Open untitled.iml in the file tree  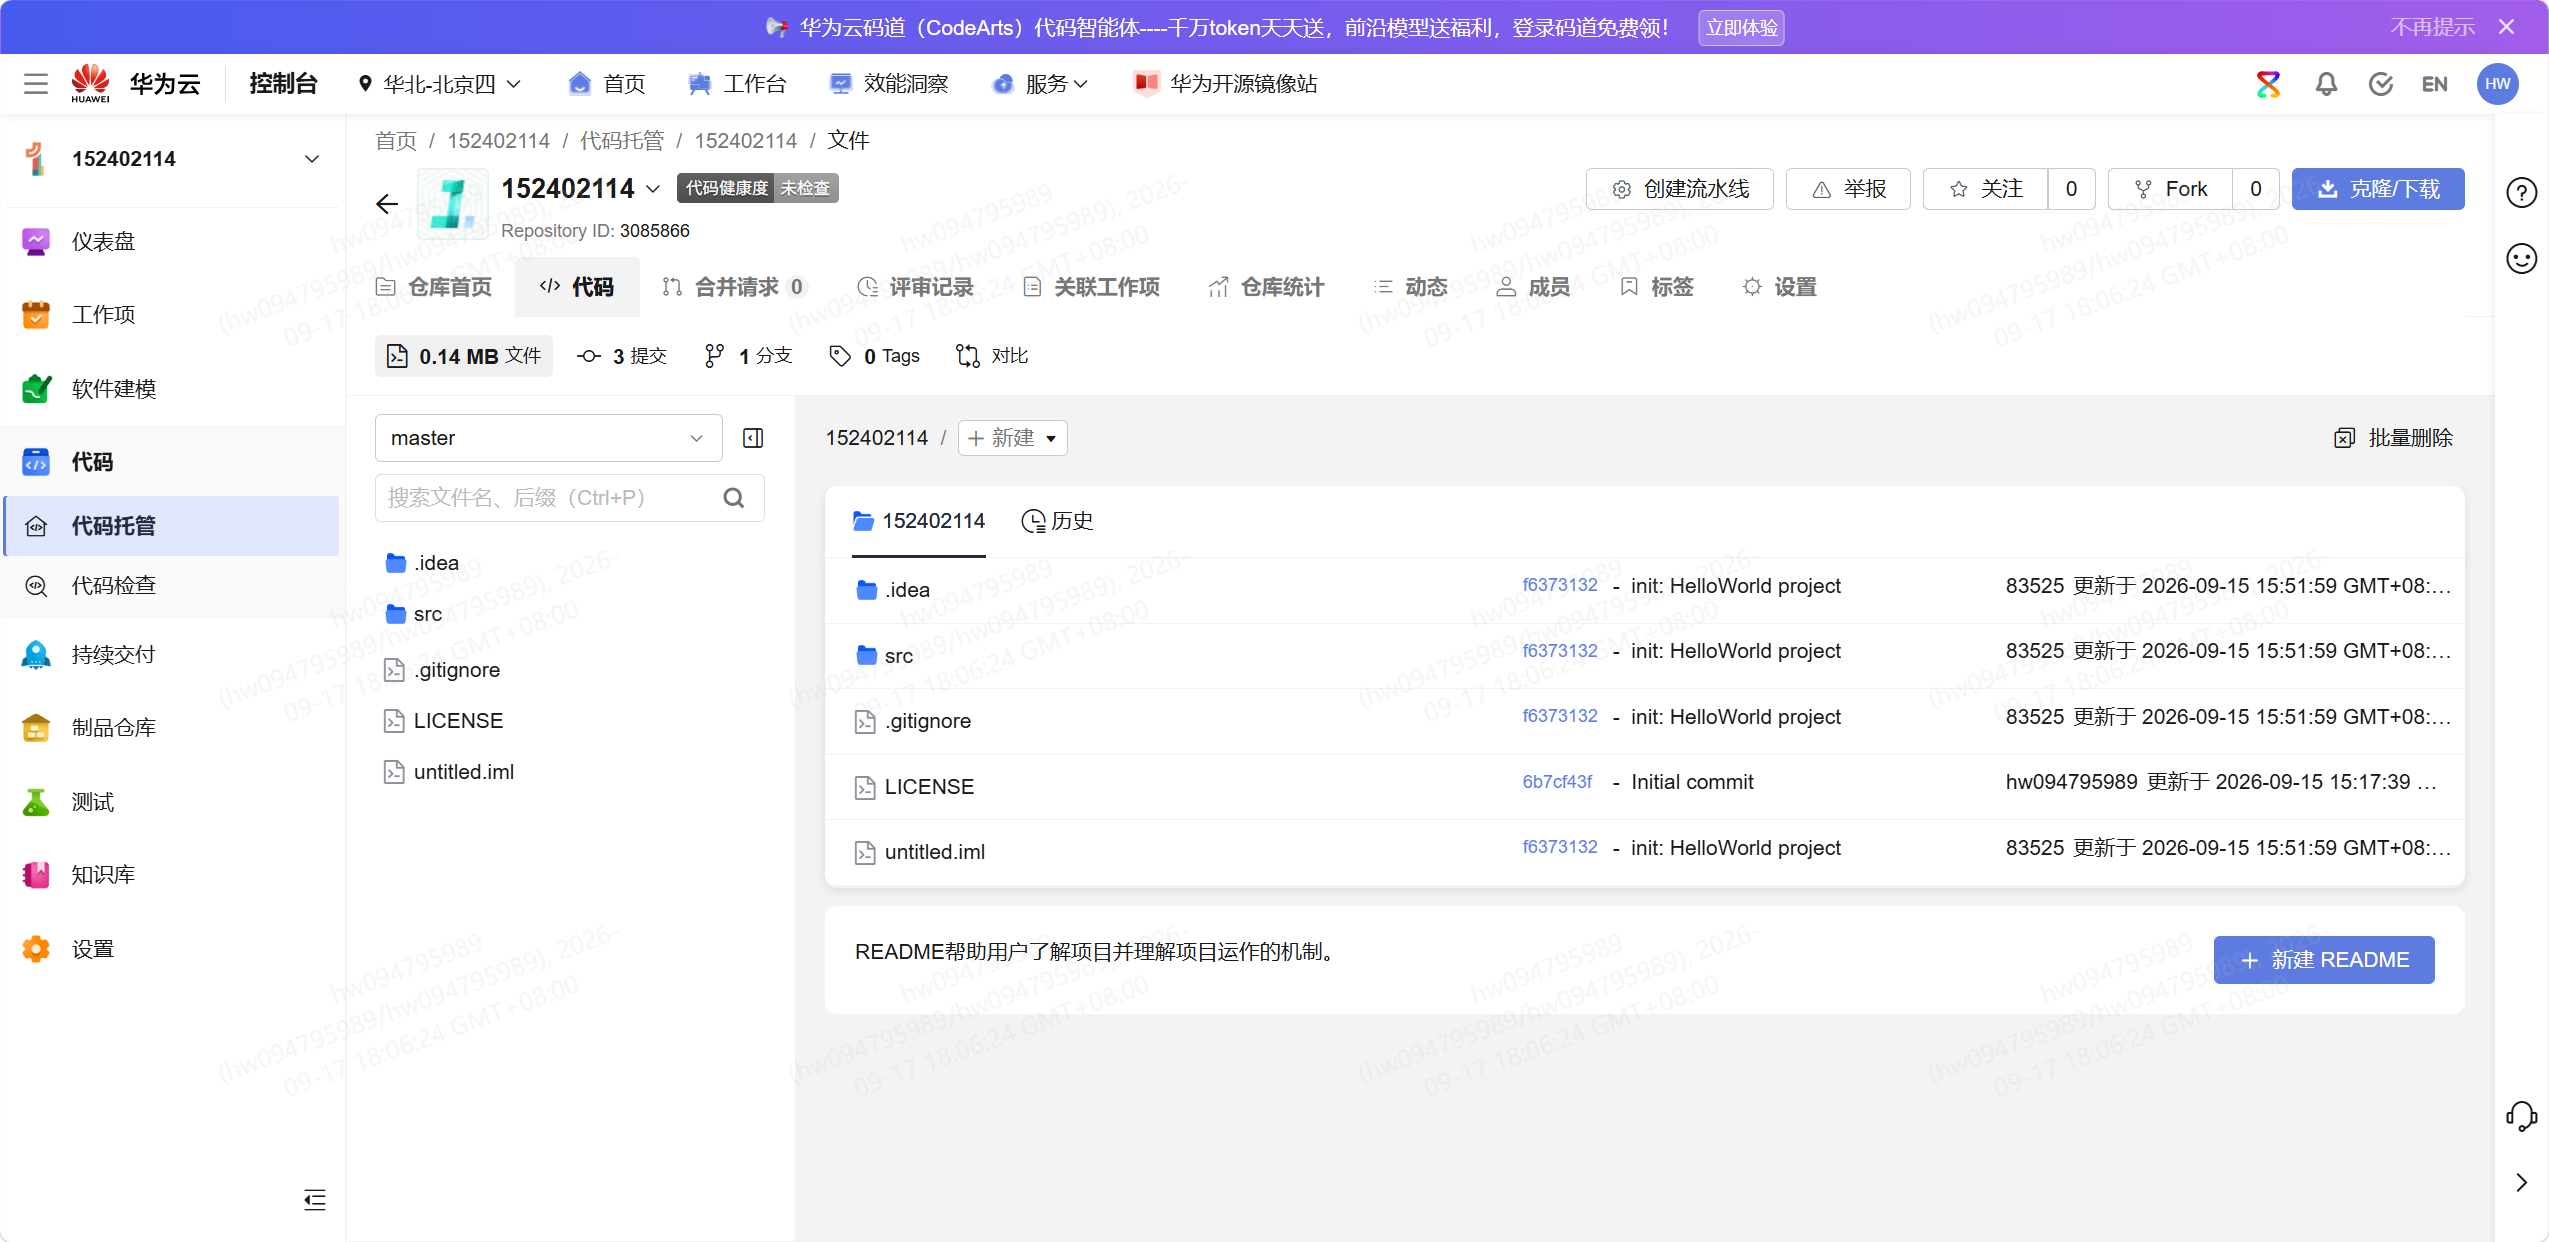coord(449,772)
